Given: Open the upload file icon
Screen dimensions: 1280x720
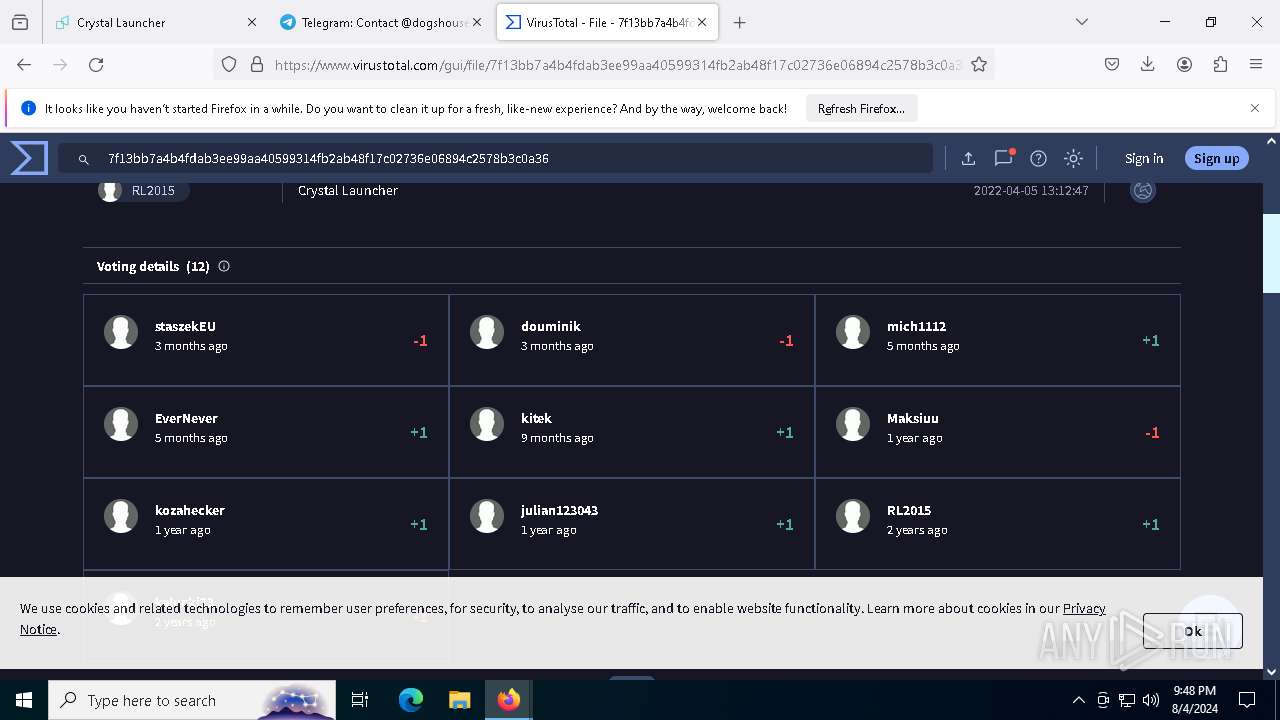Looking at the screenshot, I should tap(968, 158).
